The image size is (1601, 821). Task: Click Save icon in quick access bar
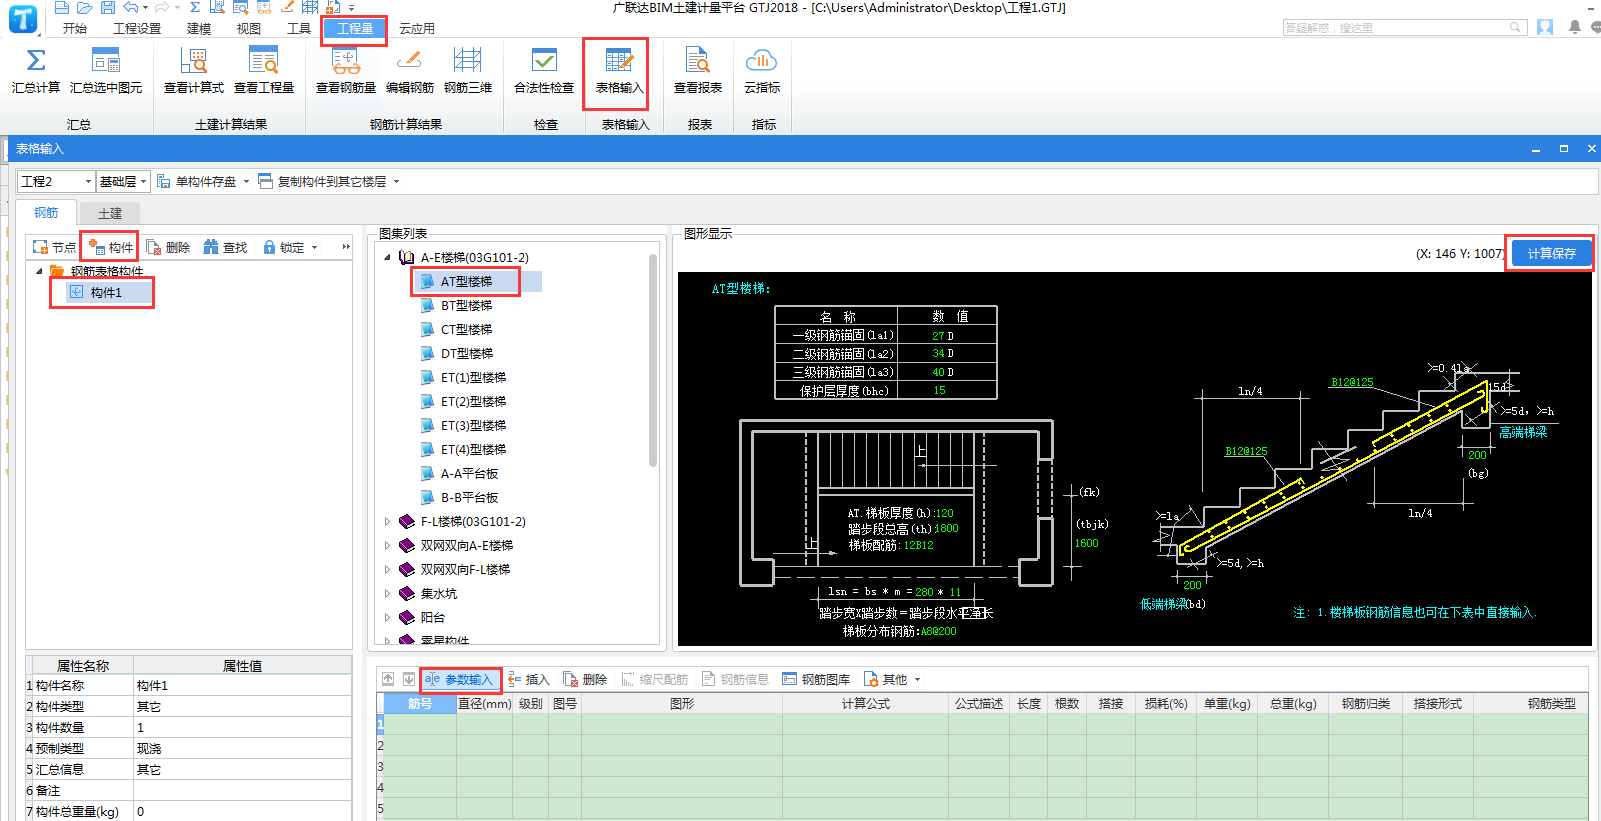click(x=108, y=7)
